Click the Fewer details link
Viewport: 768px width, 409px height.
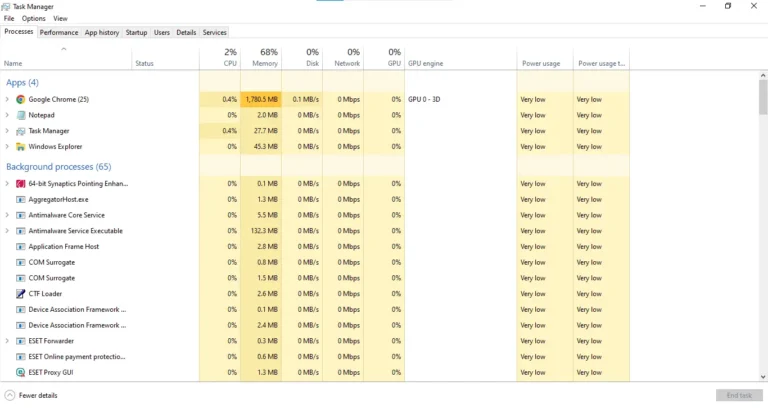38,395
